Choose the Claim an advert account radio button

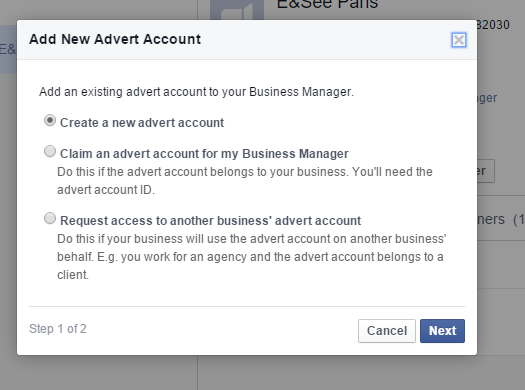point(50,151)
